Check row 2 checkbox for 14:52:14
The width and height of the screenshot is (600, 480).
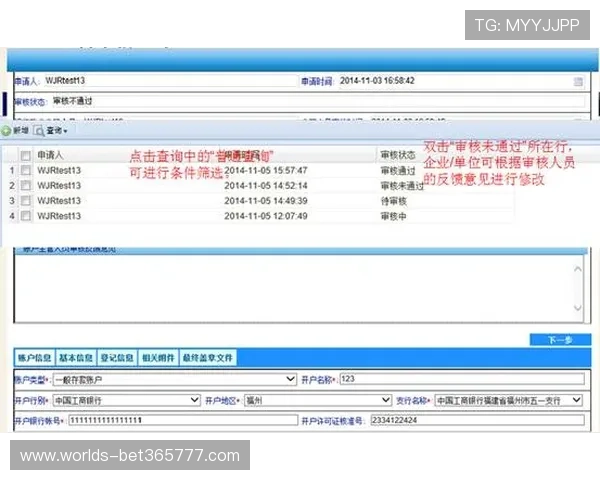26,186
